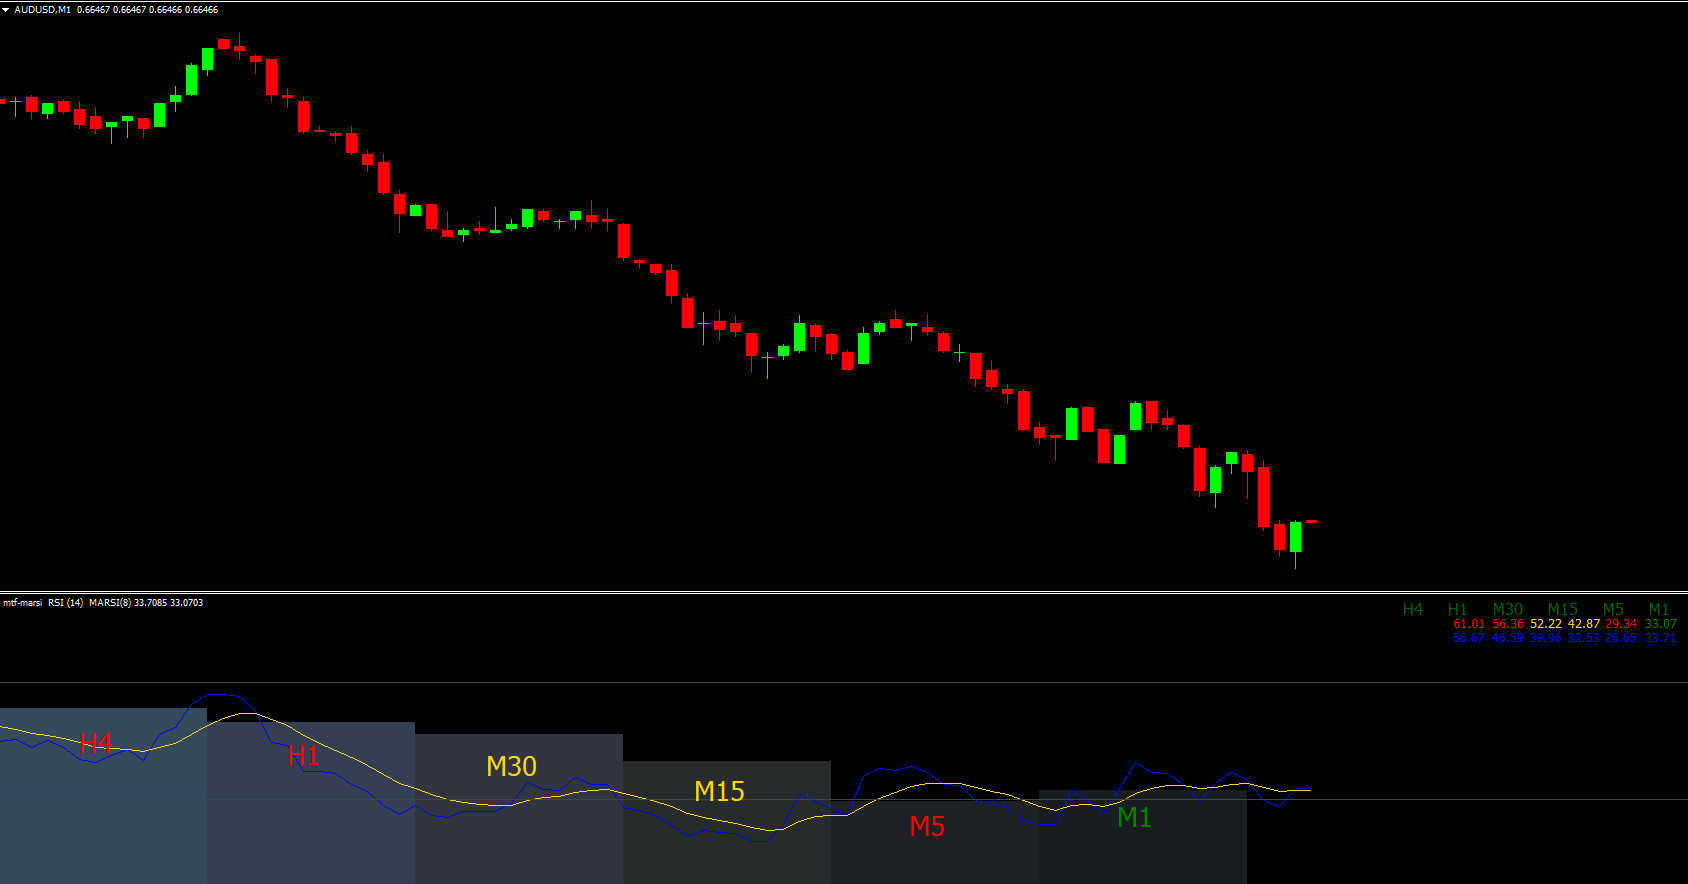
Task: Click the yellow 52.22 RSI value
Action: [x=1545, y=624]
